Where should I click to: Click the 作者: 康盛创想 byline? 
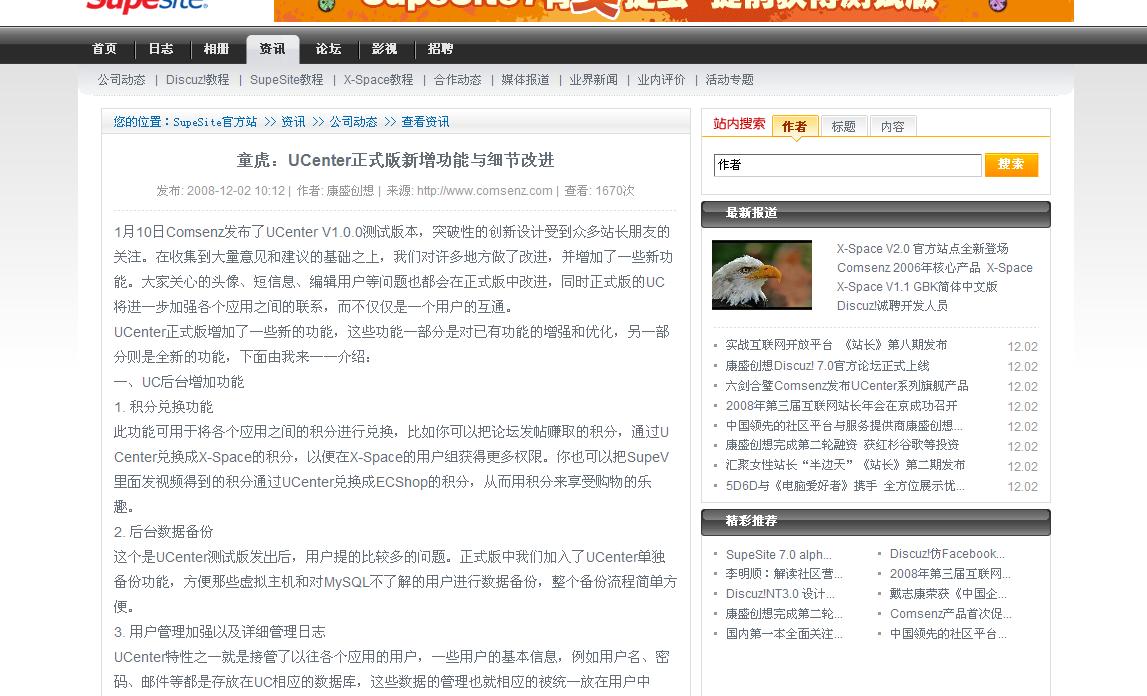click(x=335, y=191)
